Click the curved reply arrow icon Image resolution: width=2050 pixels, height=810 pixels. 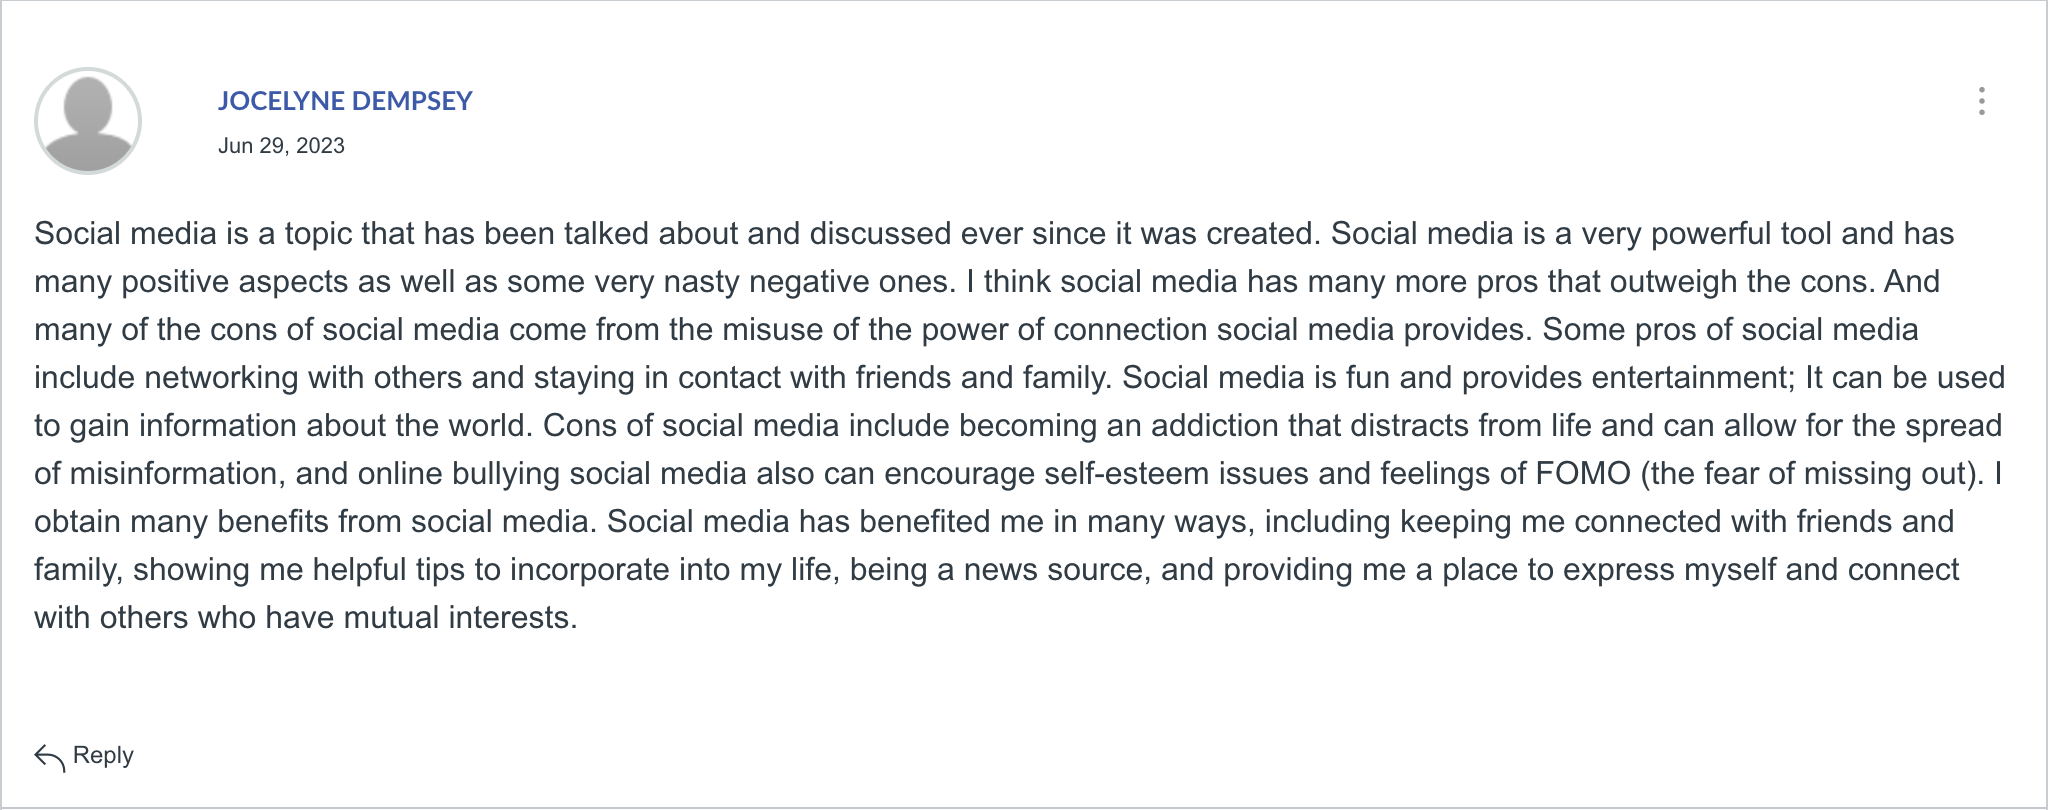(49, 757)
